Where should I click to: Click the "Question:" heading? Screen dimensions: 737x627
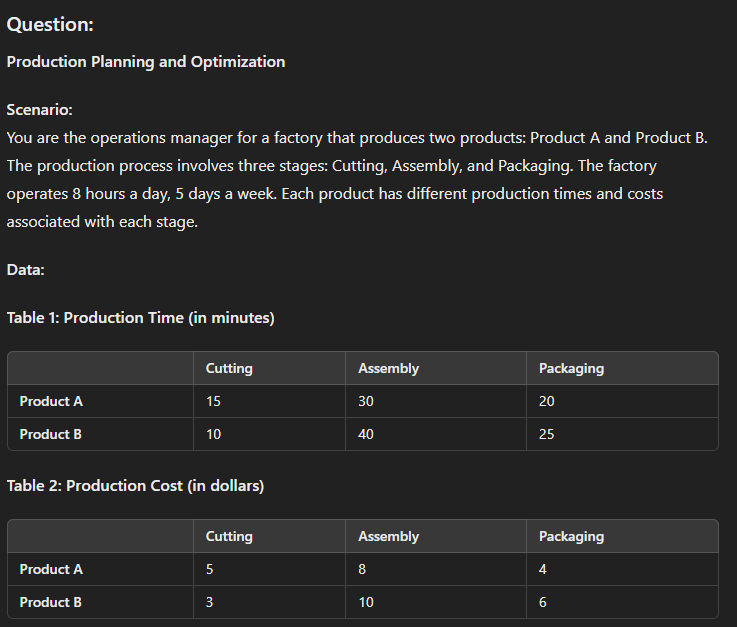point(50,24)
